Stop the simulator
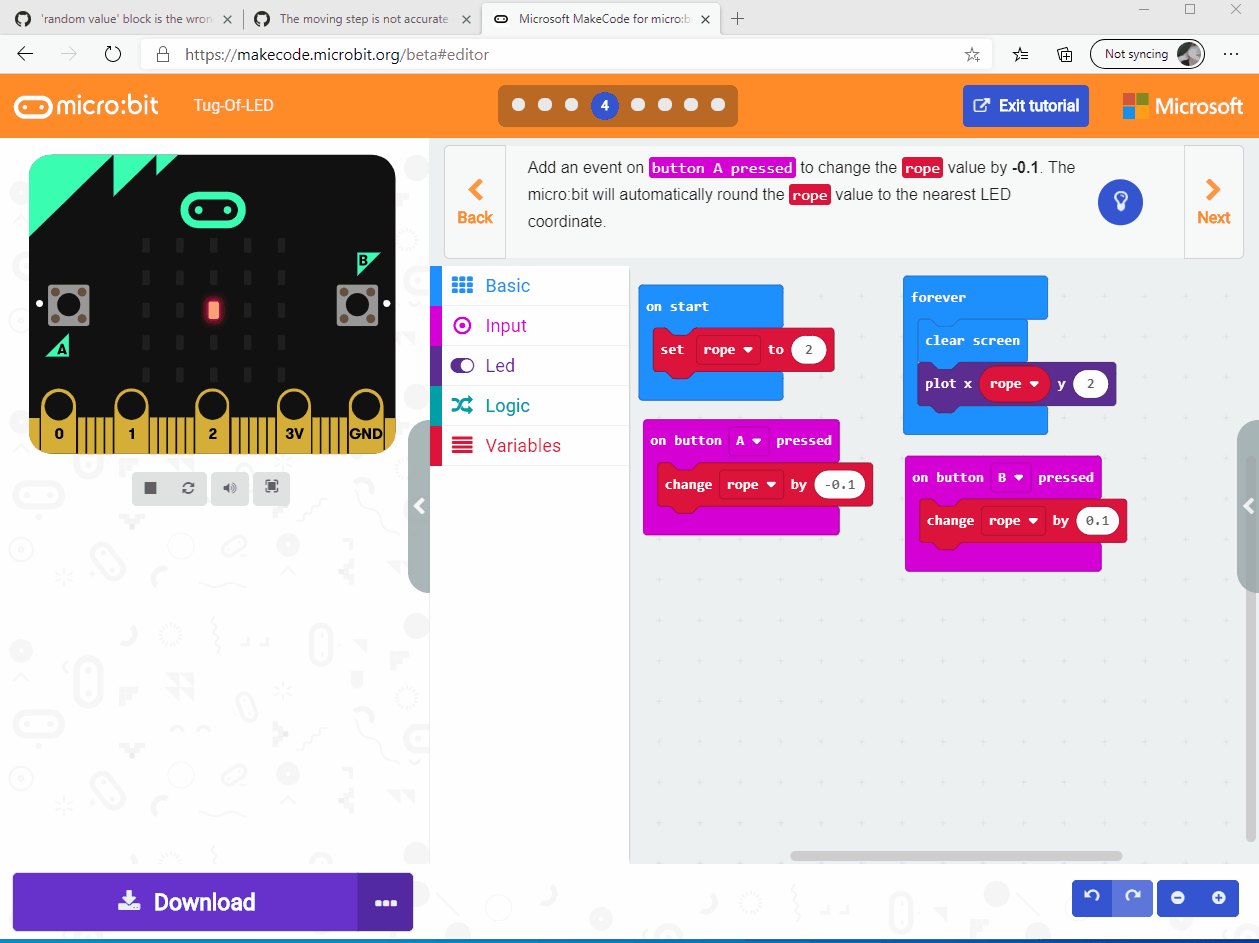The height and width of the screenshot is (943, 1259). click(x=151, y=487)
